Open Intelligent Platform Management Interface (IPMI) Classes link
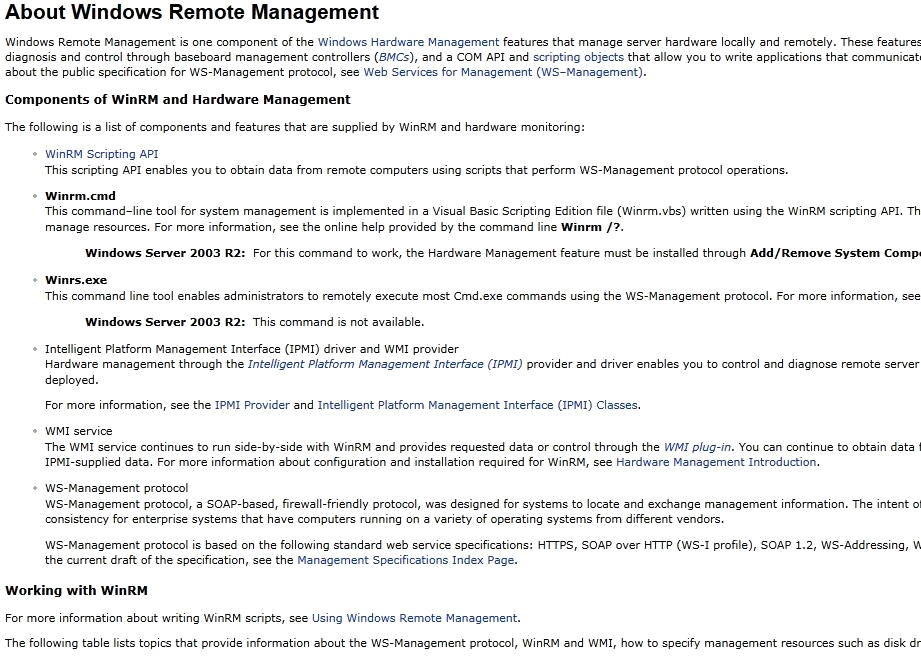The height and width of the screenshot is (660, 921). (x=478, y=405)
